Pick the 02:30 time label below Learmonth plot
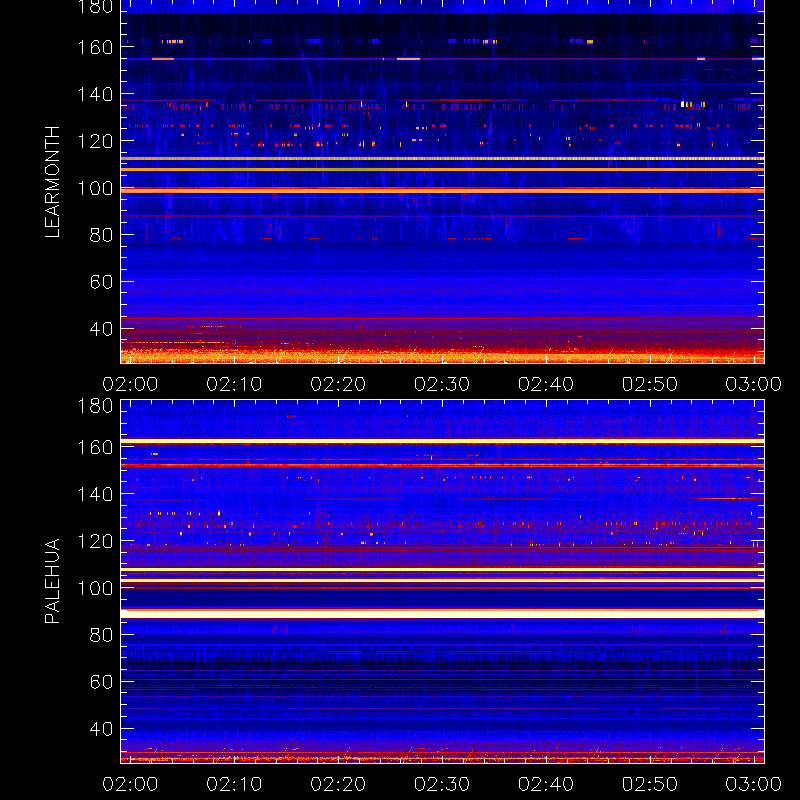Viewport: 800px width, 800px height. pyautogui.click(x=442, y=384)
